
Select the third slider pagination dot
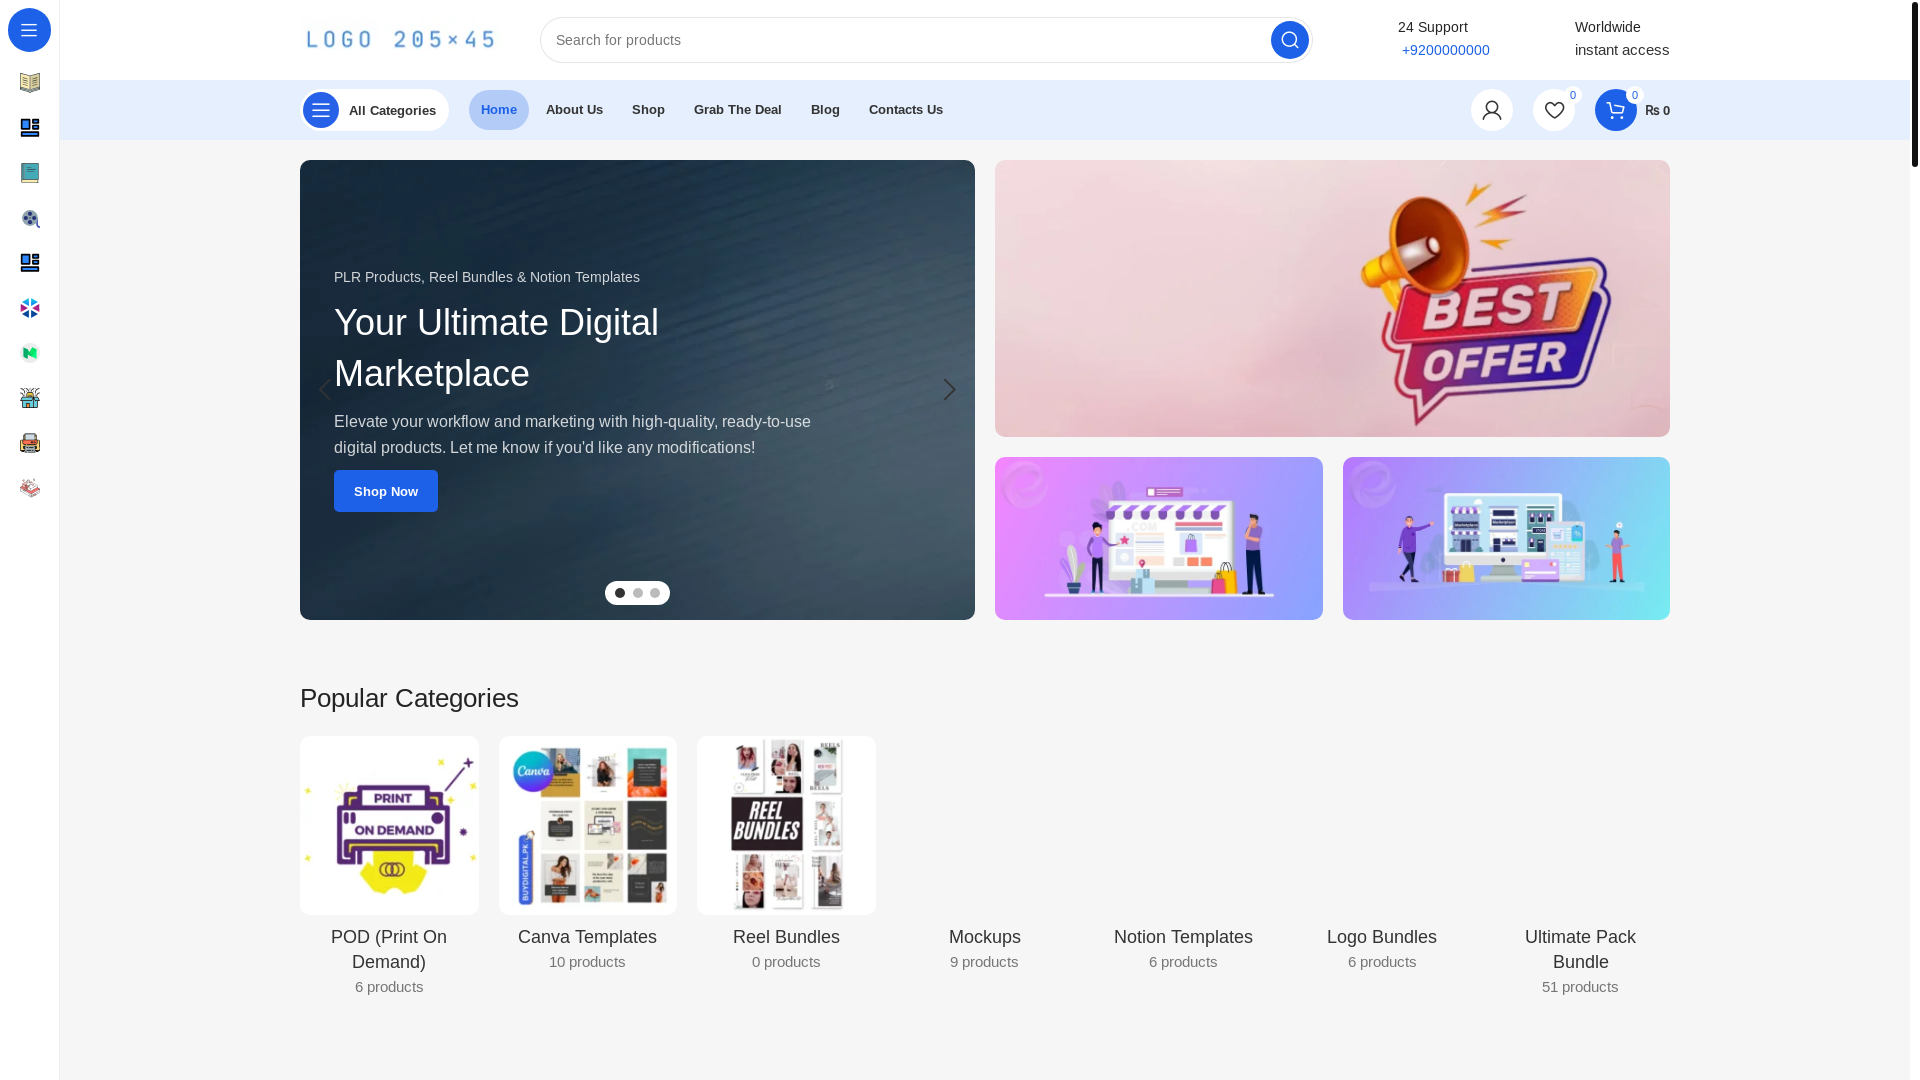tap(655, 593)
